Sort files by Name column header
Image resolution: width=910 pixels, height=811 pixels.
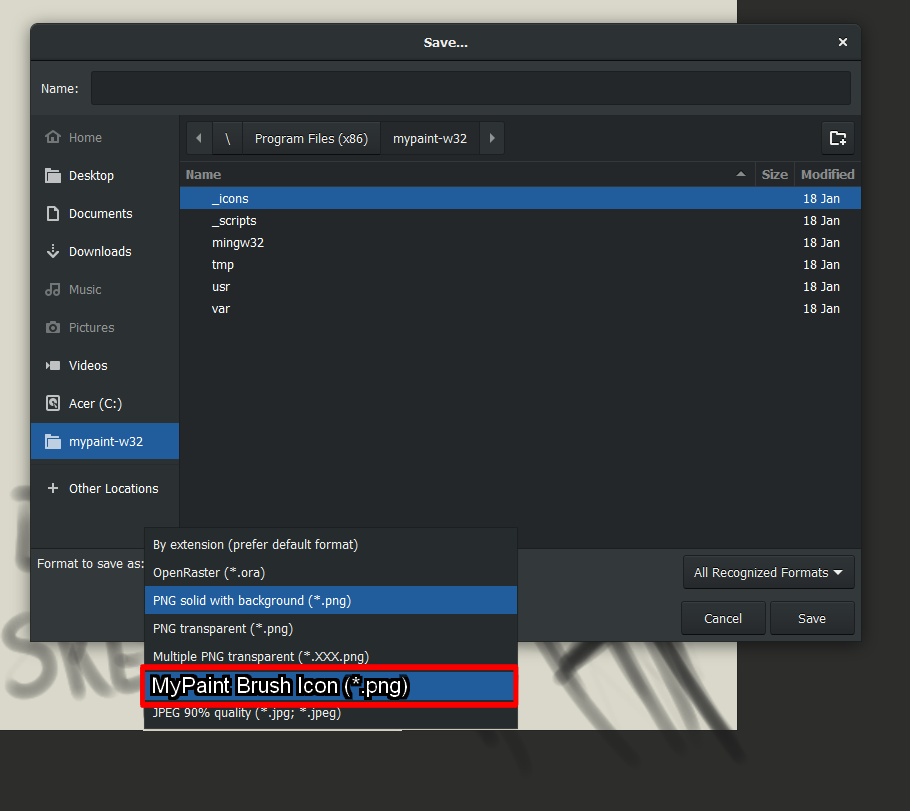(x=467, y=174)
